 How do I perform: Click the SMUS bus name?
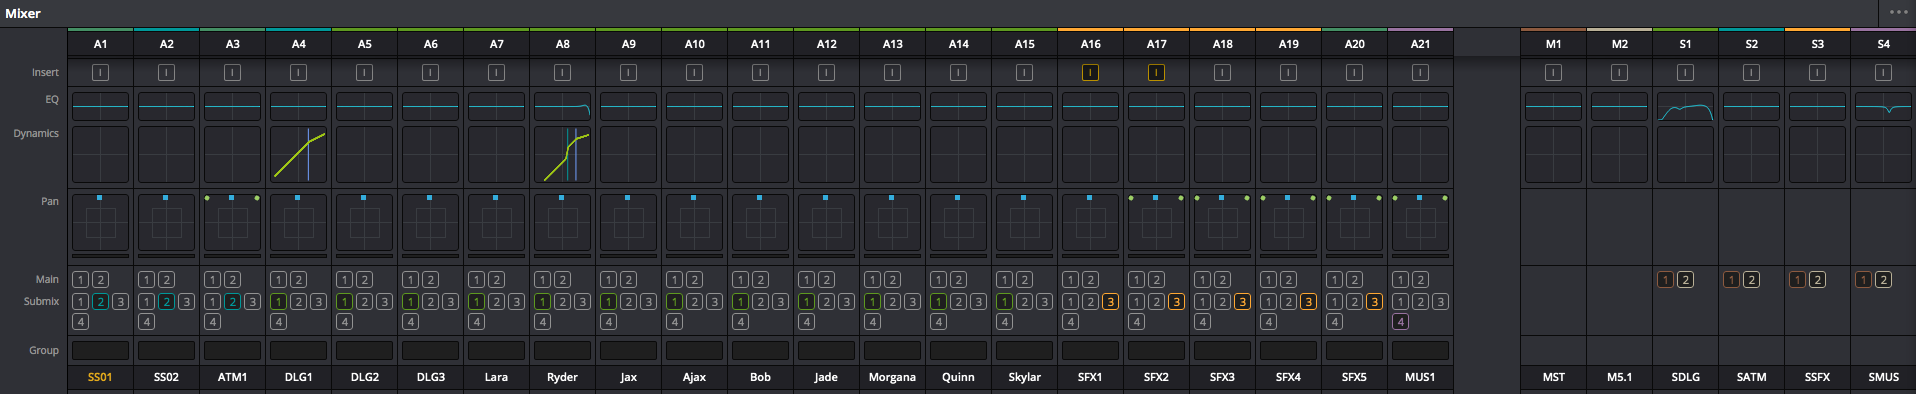(1883, 377)
